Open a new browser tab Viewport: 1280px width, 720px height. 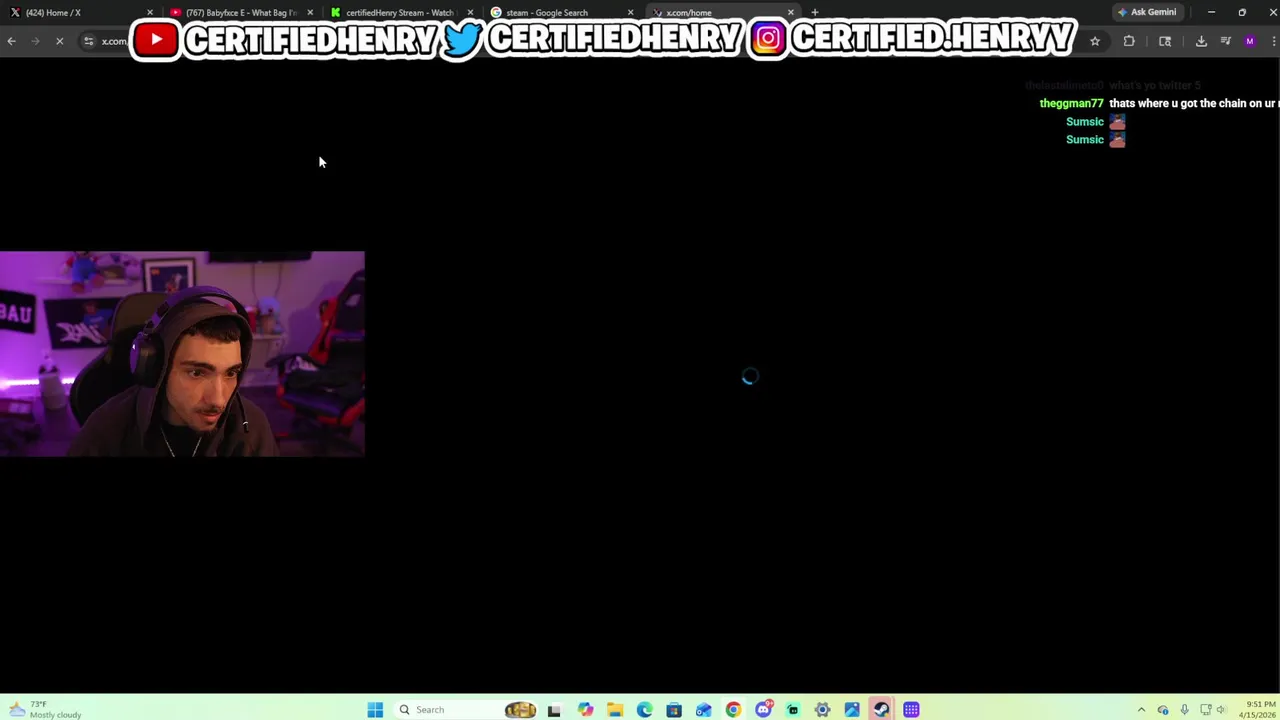tap(815, 12)
